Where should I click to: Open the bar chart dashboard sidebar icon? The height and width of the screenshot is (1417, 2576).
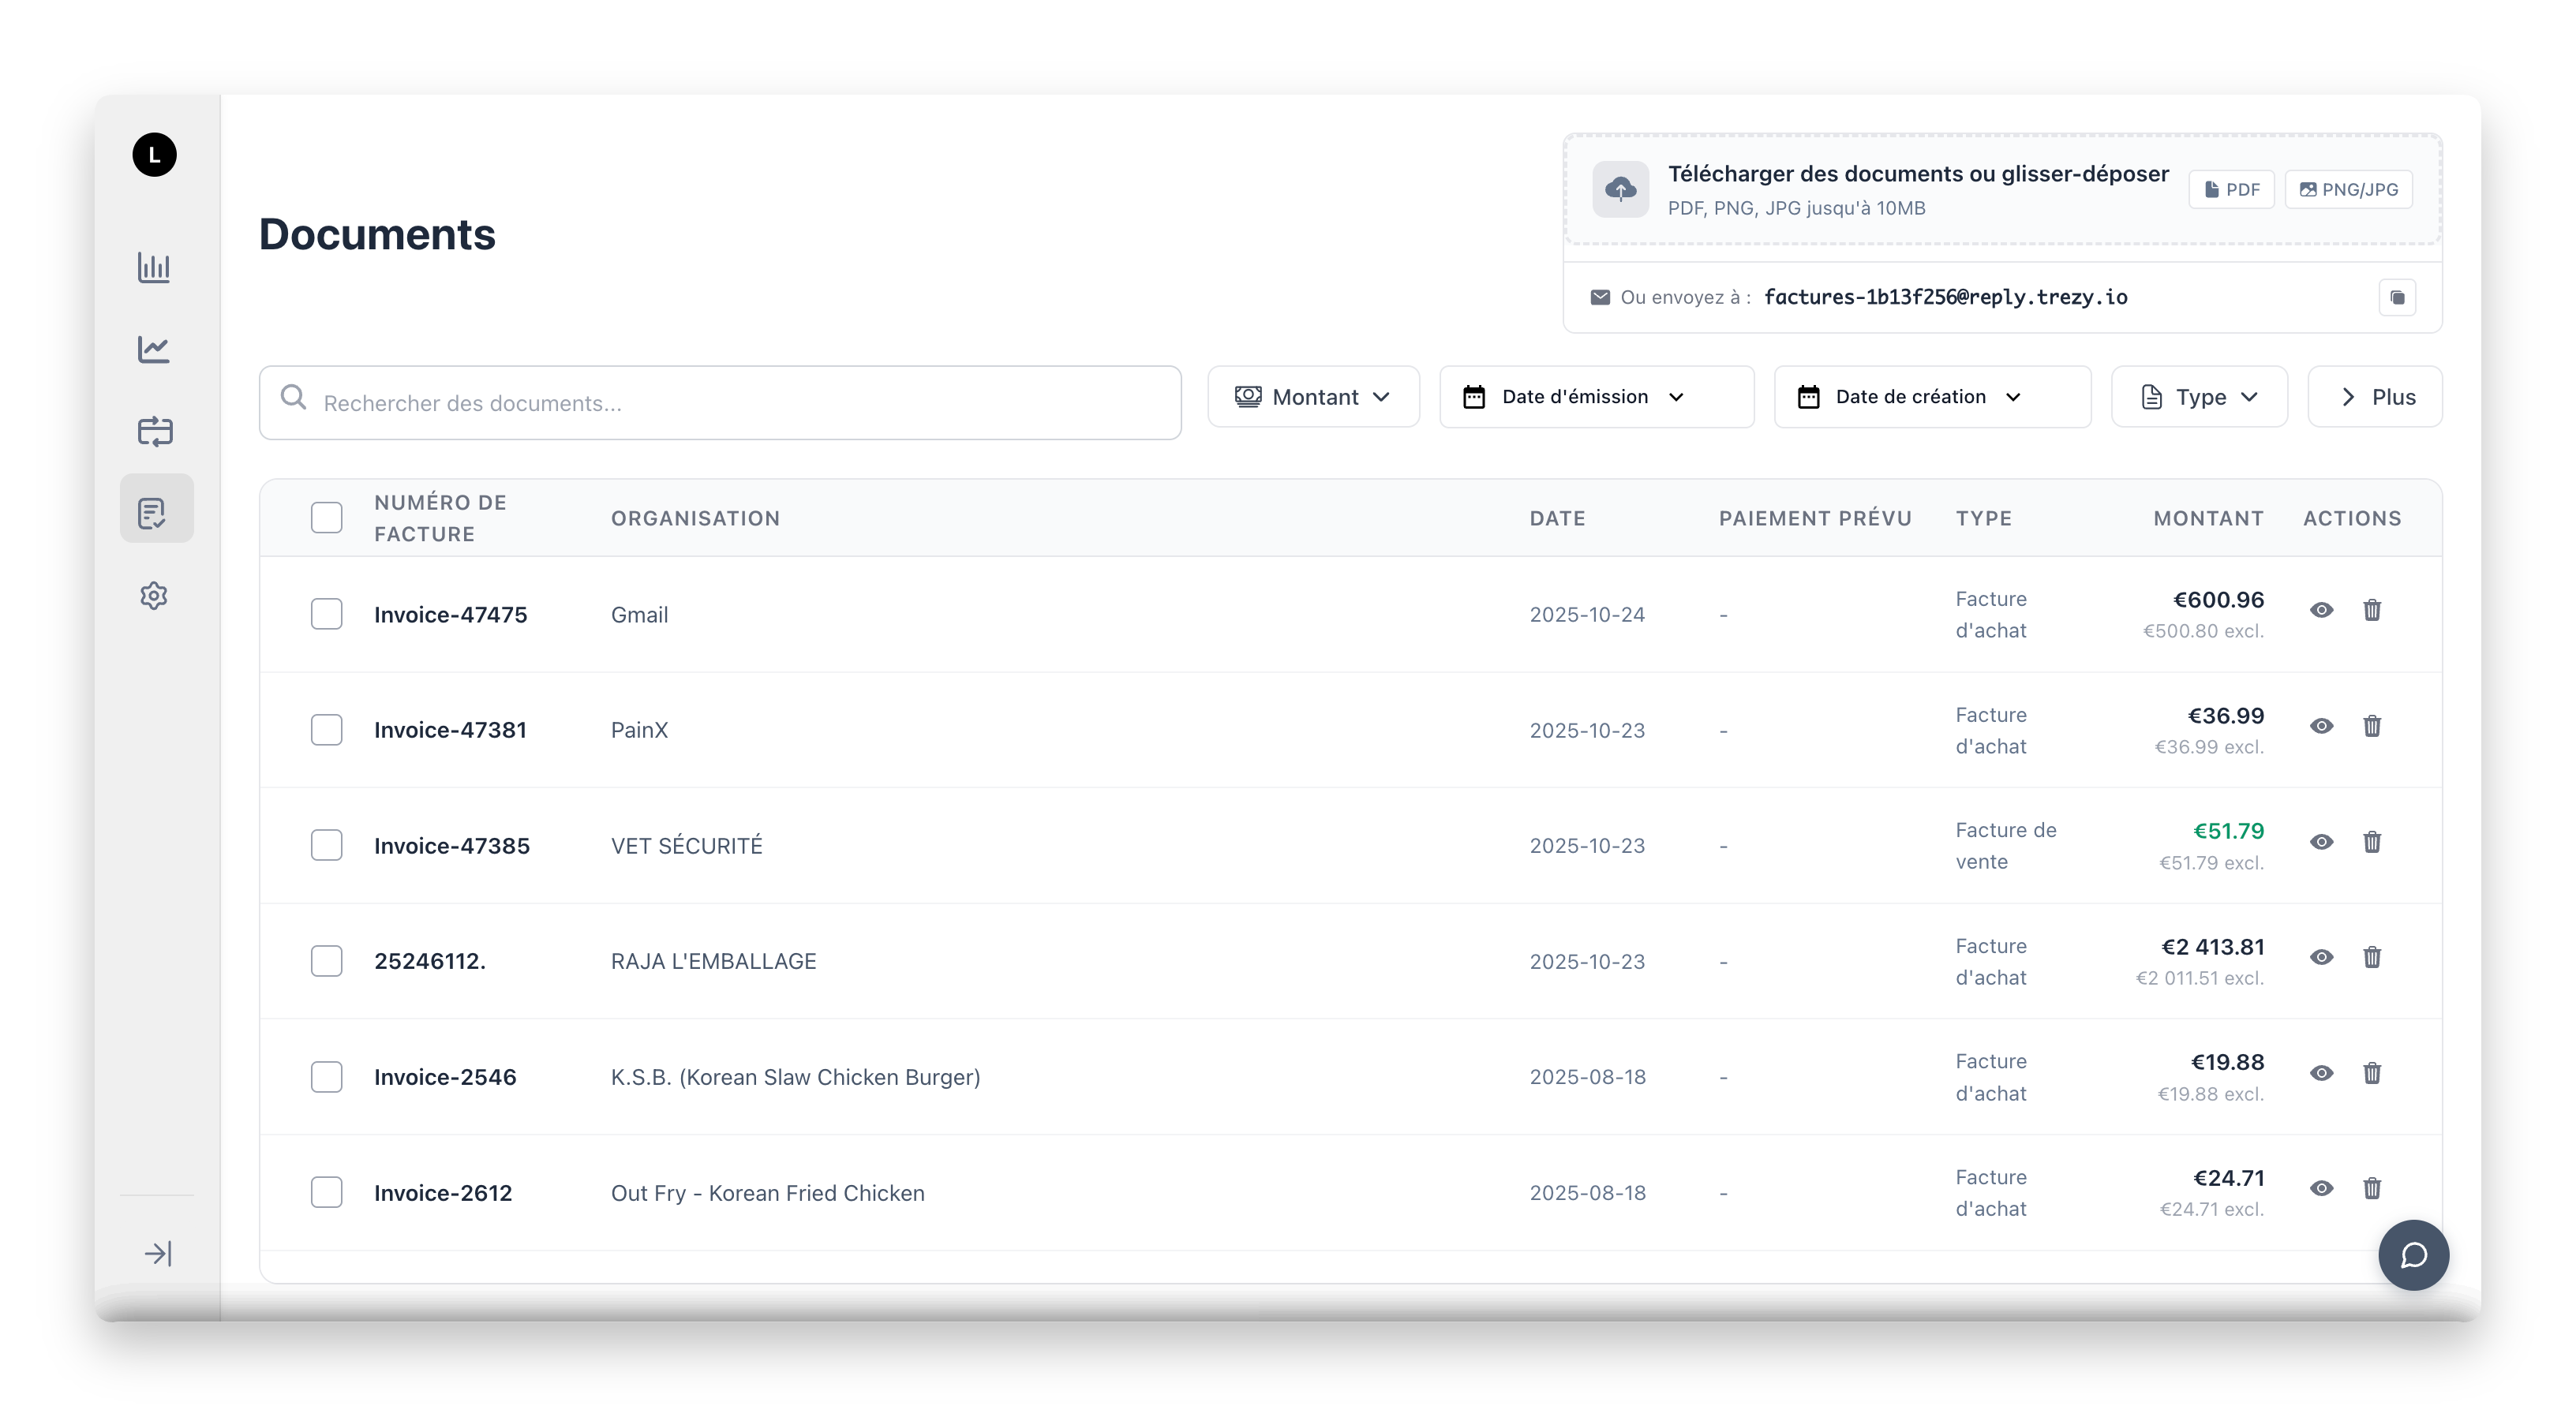154,267
